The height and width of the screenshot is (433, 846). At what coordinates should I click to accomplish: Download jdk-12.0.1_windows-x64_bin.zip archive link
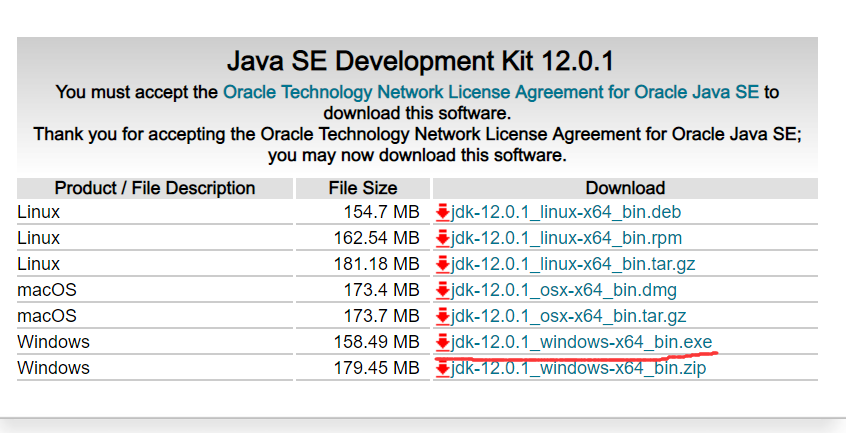point(580,368)
